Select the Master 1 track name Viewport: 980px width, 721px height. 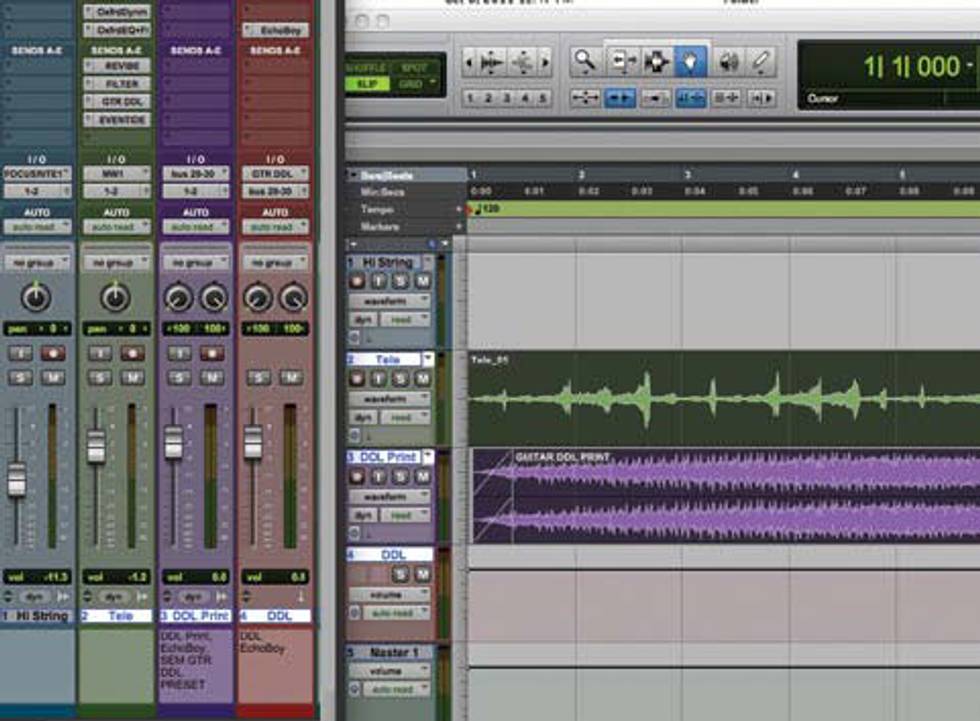coord(394,652)
